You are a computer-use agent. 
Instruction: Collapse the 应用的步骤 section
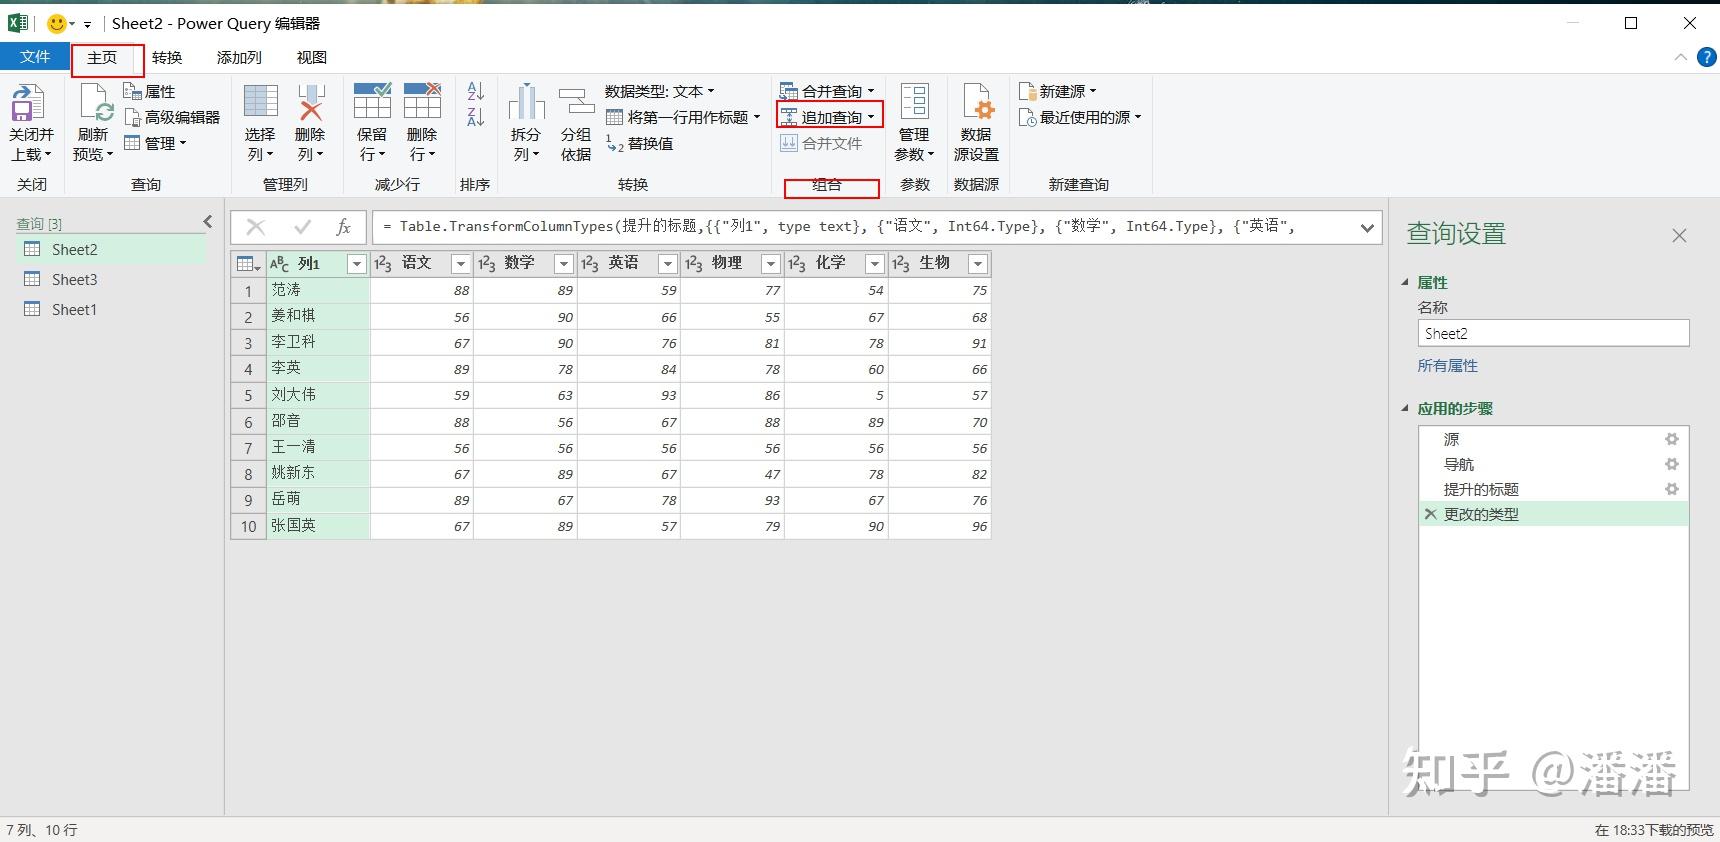click(x=1405, y=408)
